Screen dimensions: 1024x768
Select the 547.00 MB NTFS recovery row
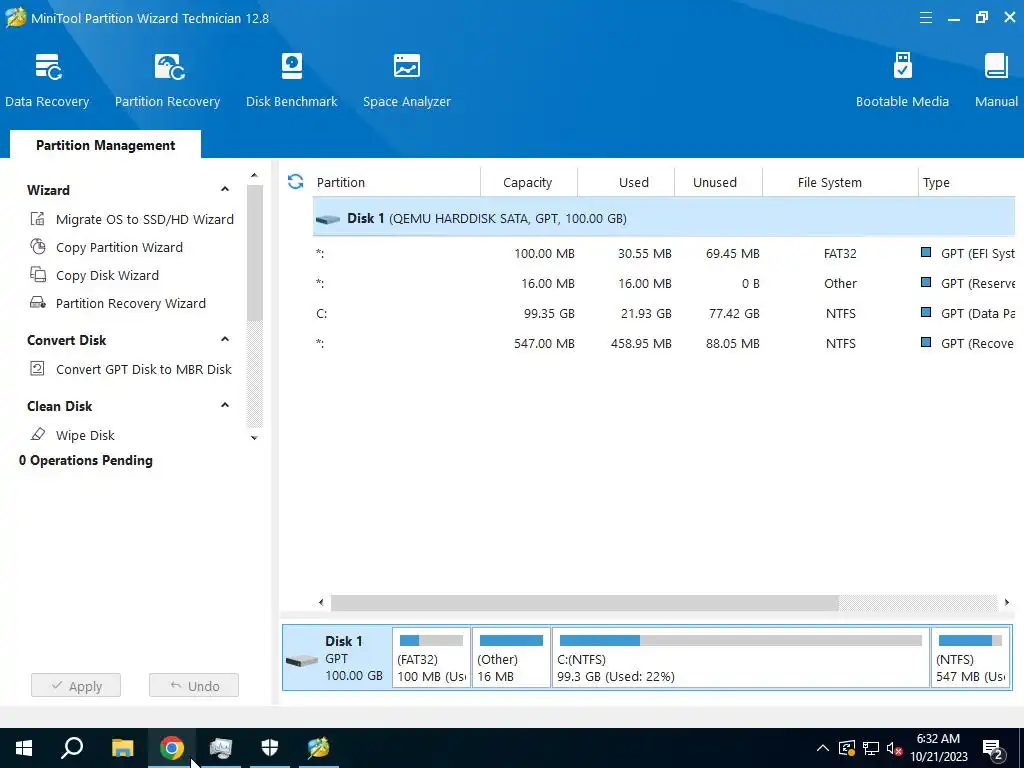click(664, 344)
